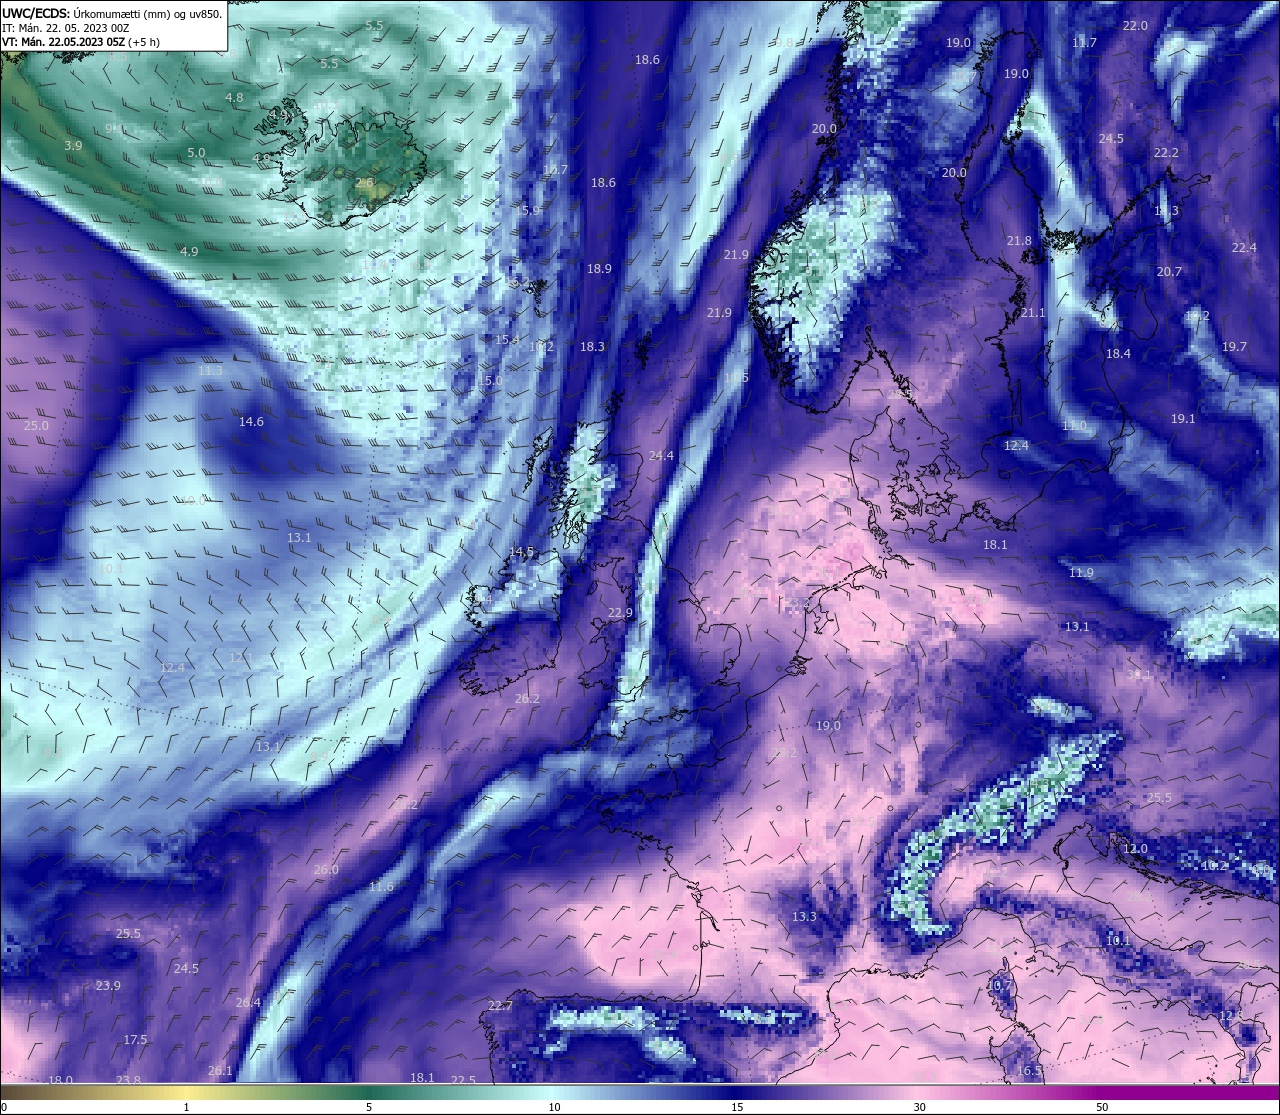Image resolution: width=1280 pixels, height=1115 pixels.
Task: Click the initial time 'IT: Mán. 22. 05. 2023 00Z'
Action: tap(65, 28)
